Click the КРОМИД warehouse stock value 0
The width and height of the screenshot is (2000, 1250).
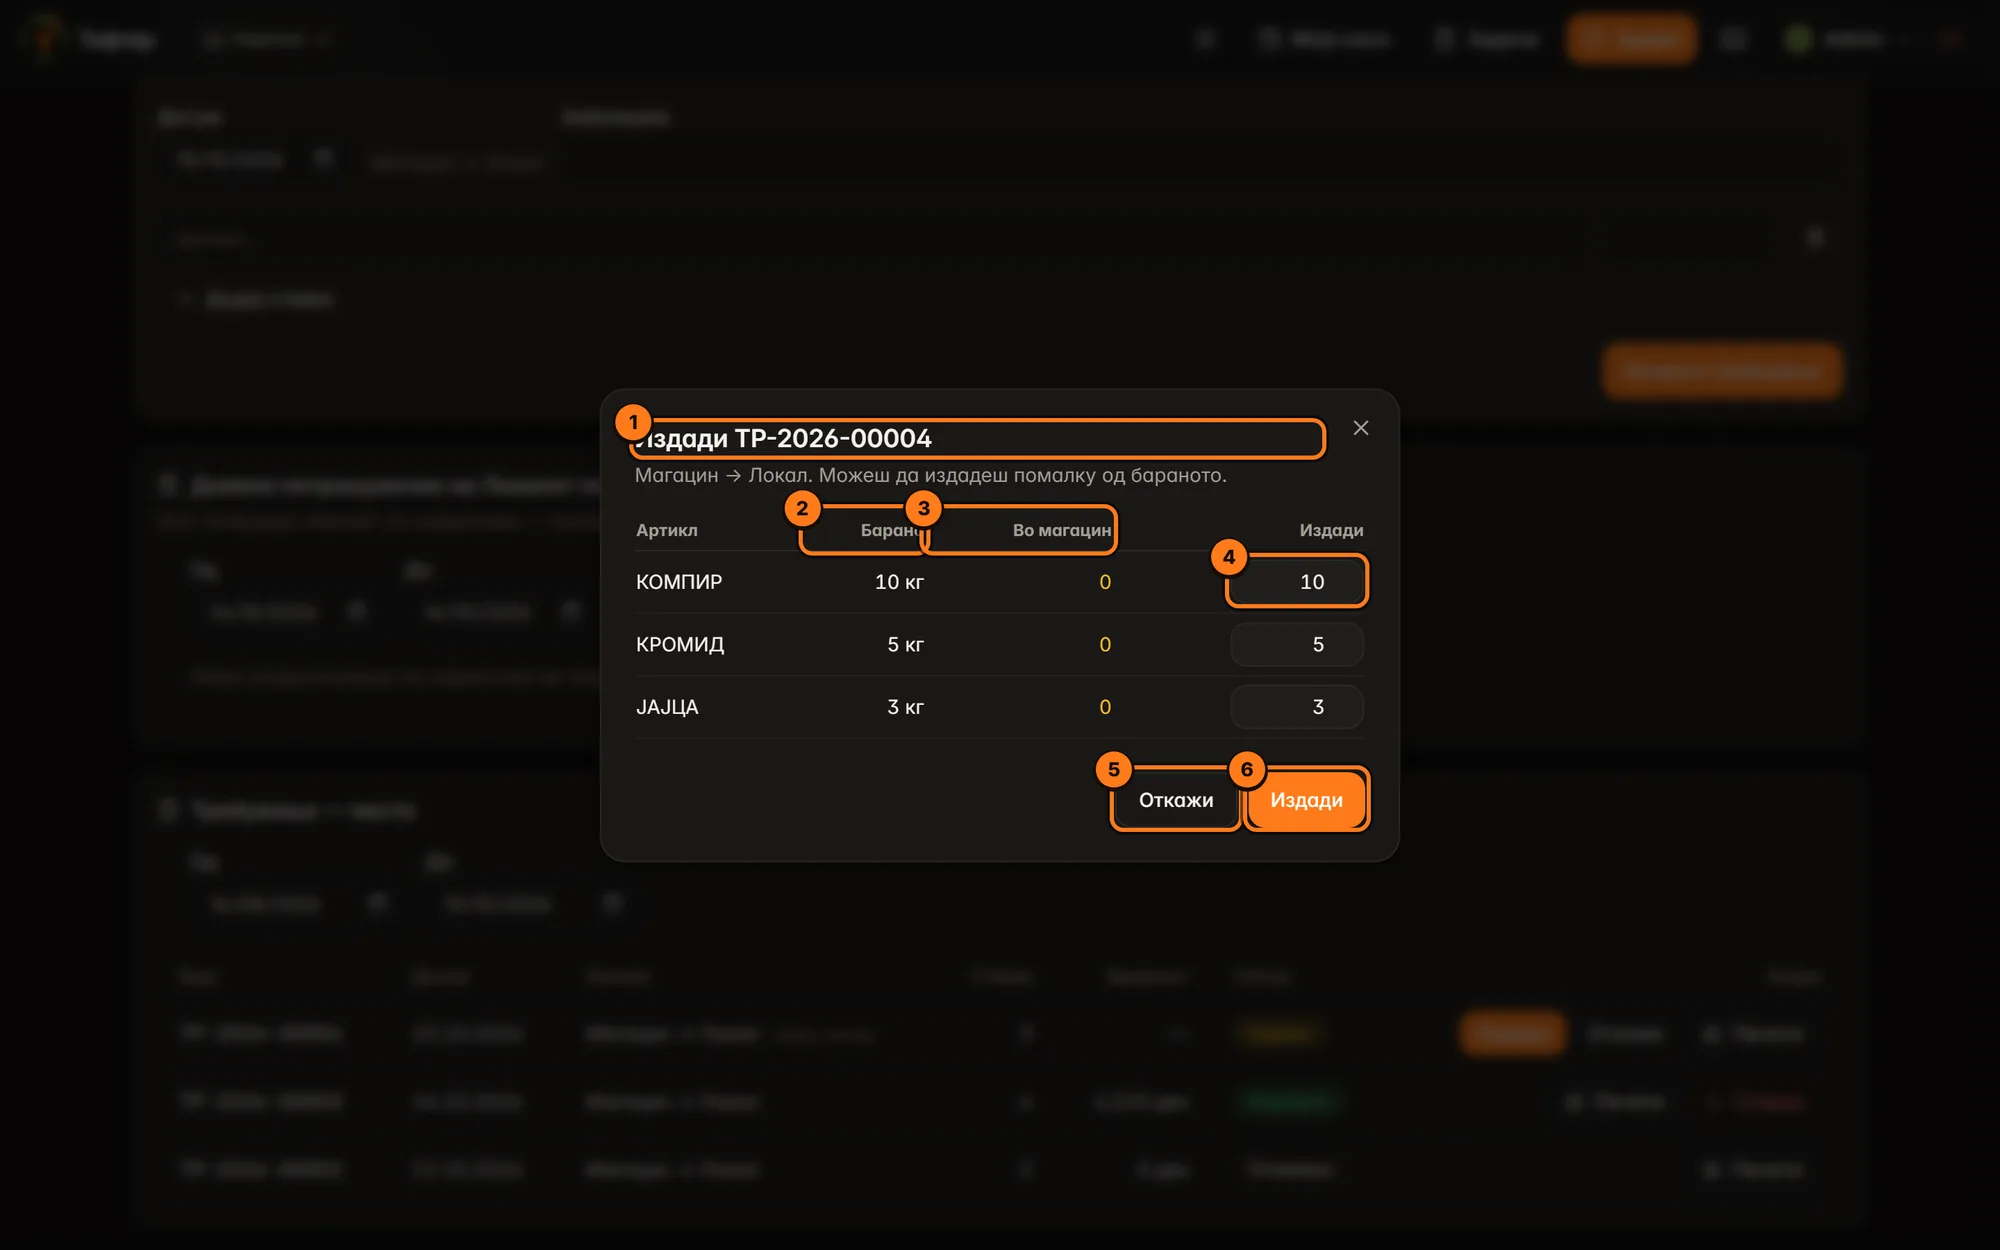pos(1105,645)
